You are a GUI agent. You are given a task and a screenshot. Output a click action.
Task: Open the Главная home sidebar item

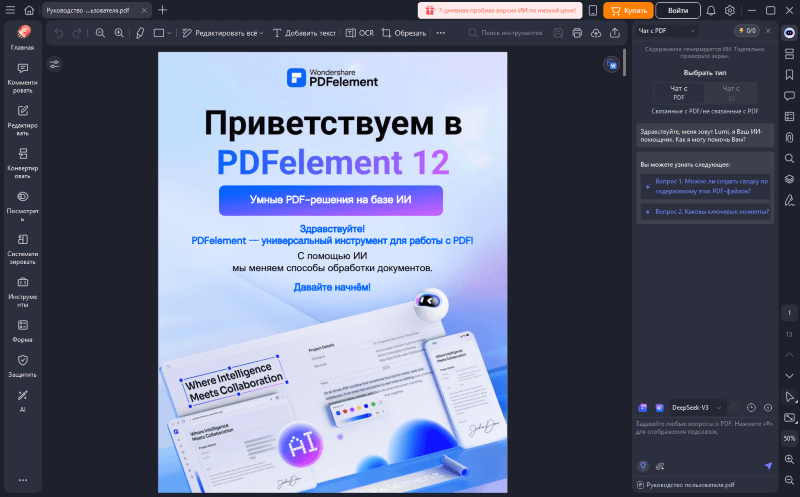click(x=22, y=38)
